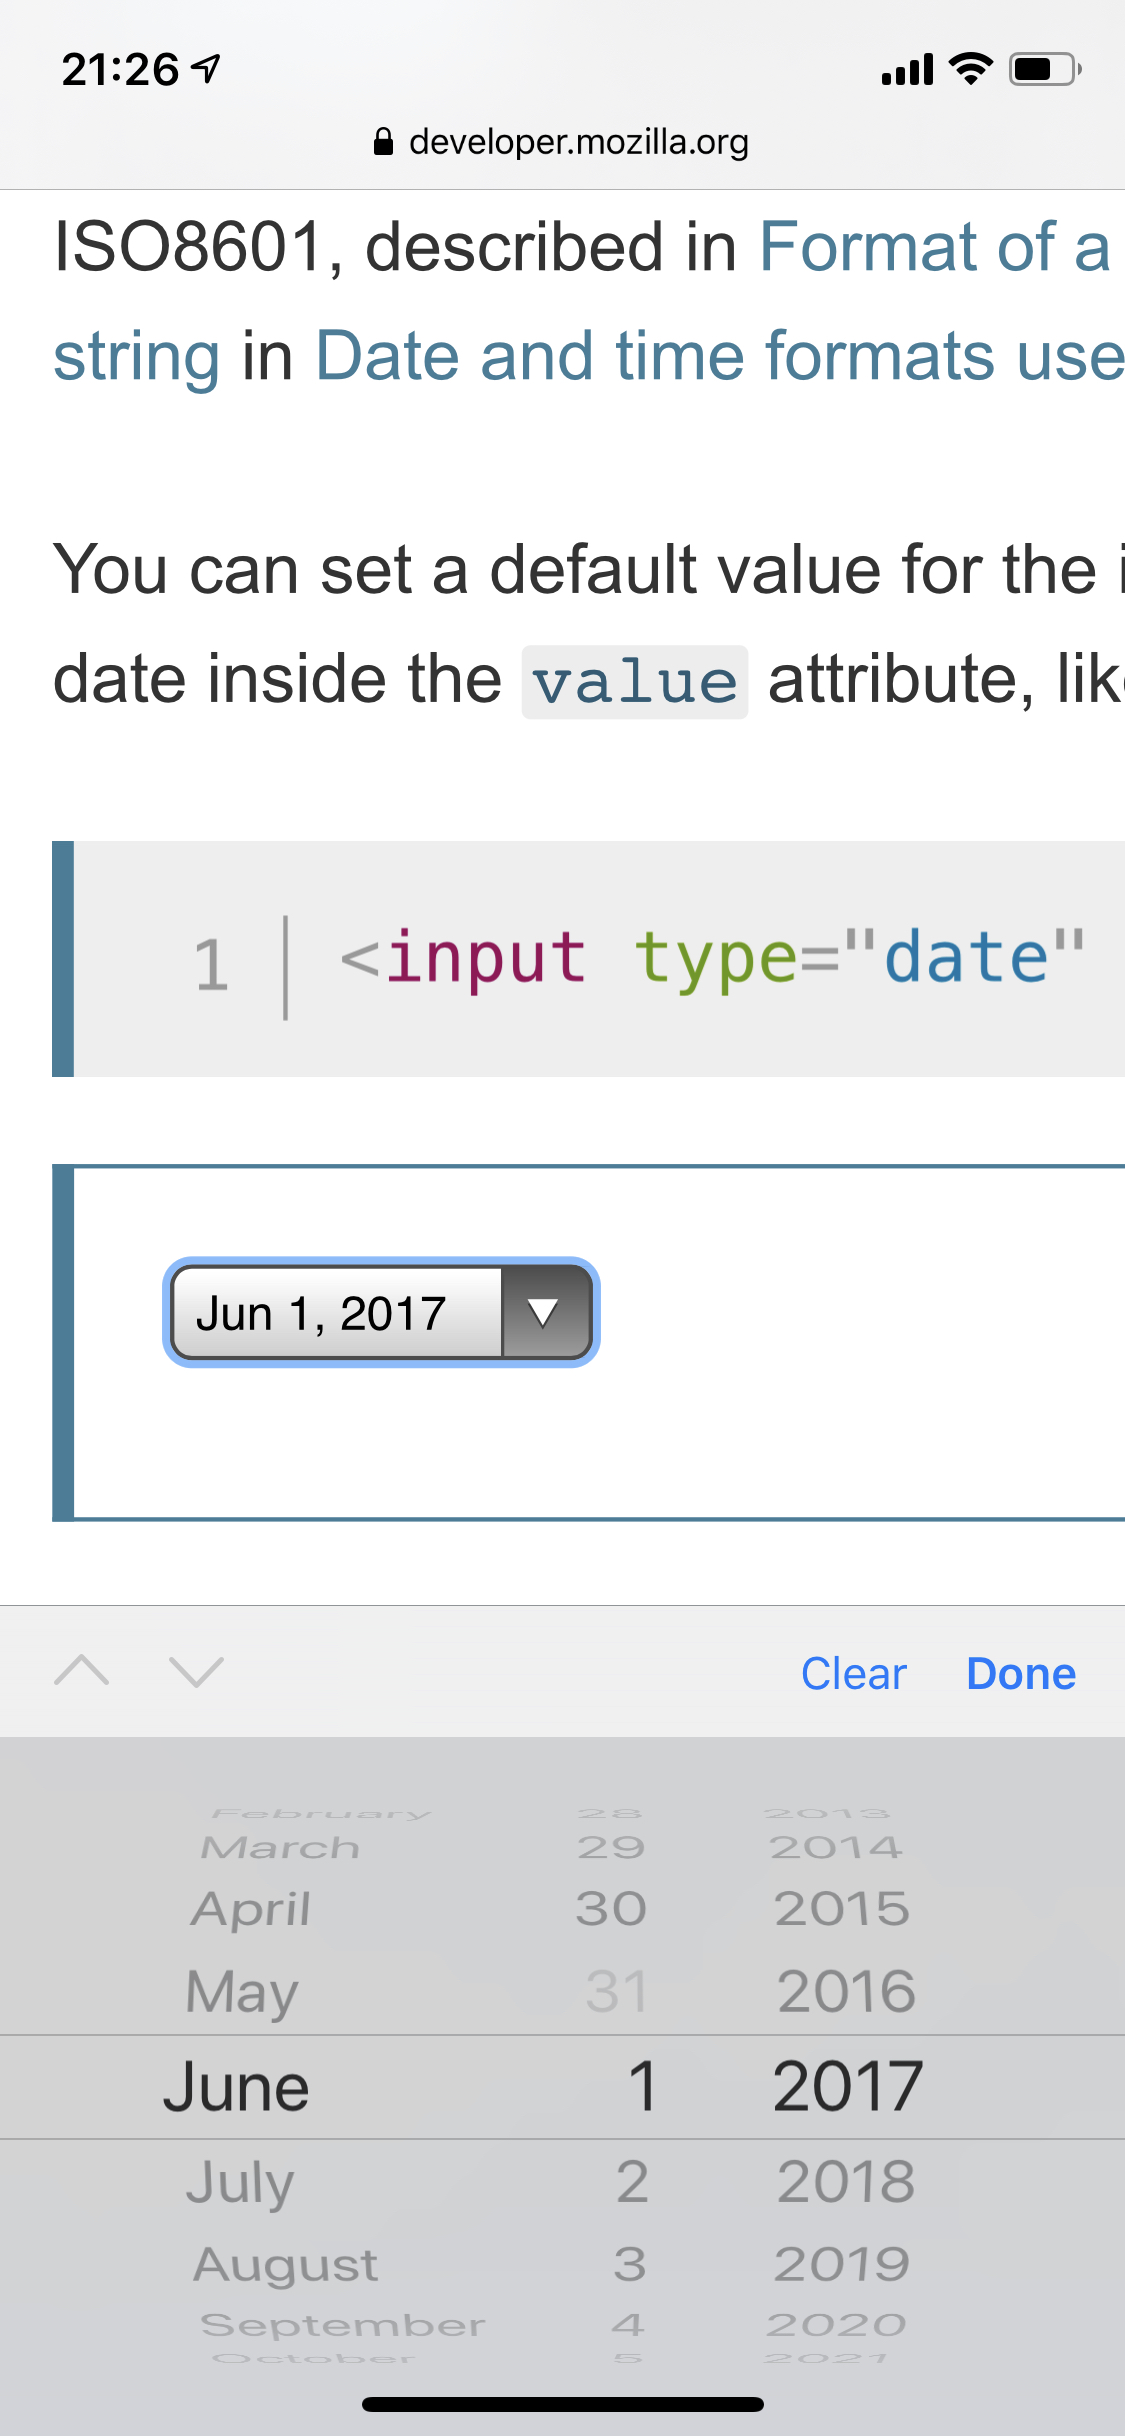Pick 2016 in the year wheel
This screenshot has width=1125, height=2436.
(x=846, y=1991)
